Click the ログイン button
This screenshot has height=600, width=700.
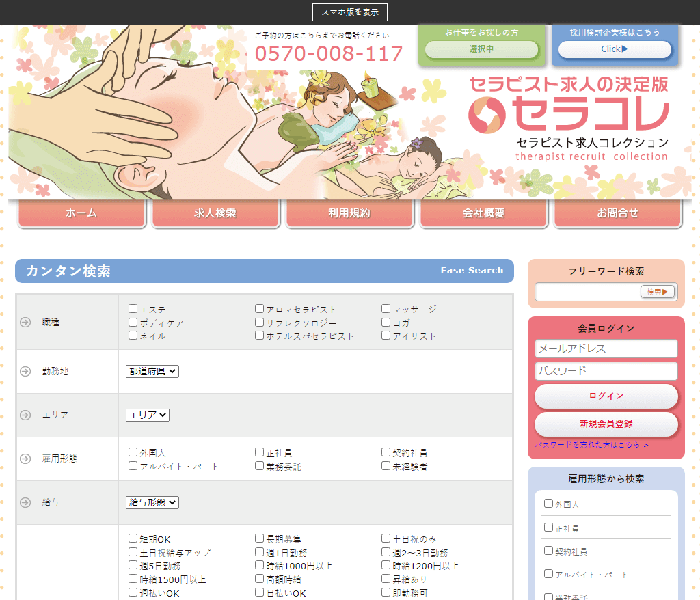(x=606, y=396)
